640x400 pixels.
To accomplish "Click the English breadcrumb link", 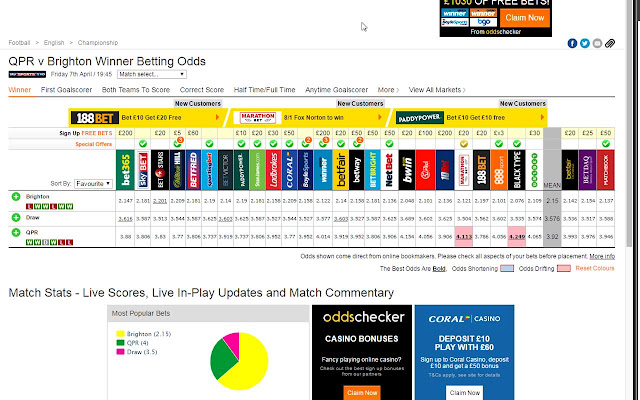I will [x=54, y=42].
